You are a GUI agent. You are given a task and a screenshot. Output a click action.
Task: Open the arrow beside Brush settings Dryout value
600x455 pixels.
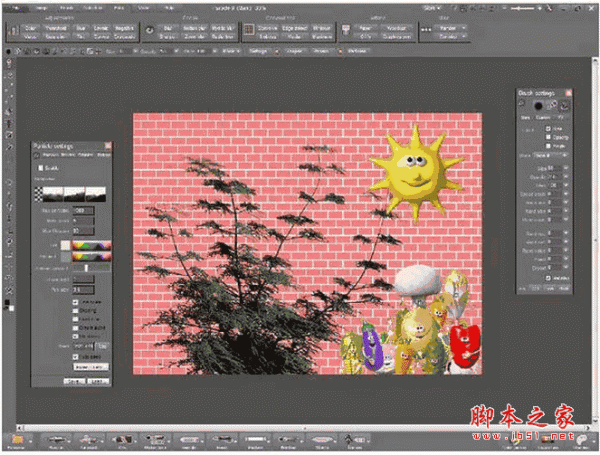pos(566,268)
